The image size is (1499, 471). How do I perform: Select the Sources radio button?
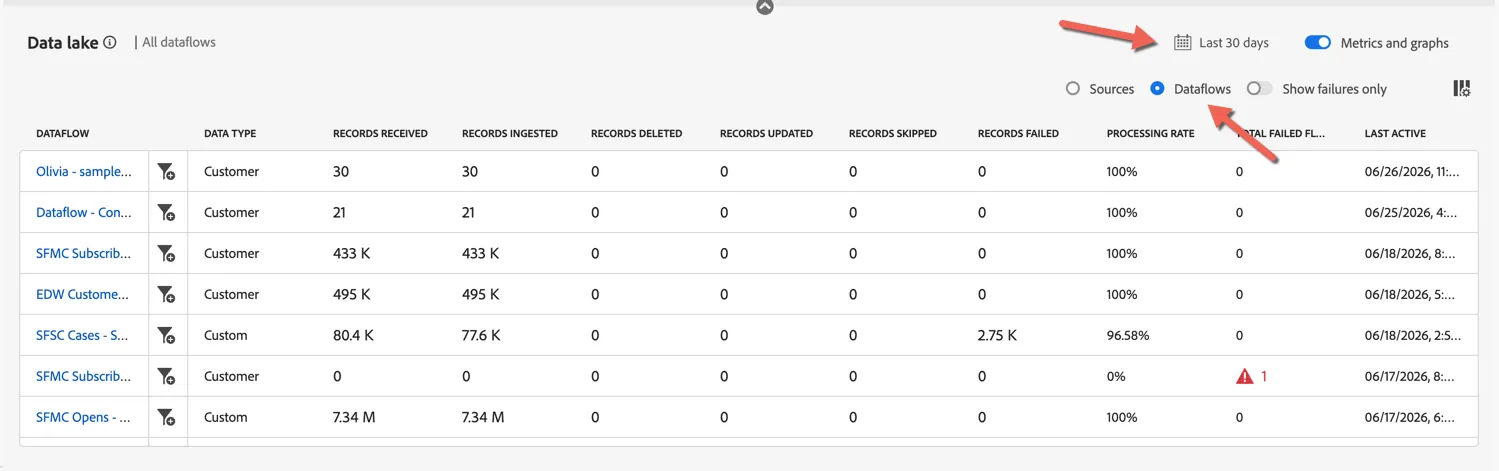[x=1073, y=88]
